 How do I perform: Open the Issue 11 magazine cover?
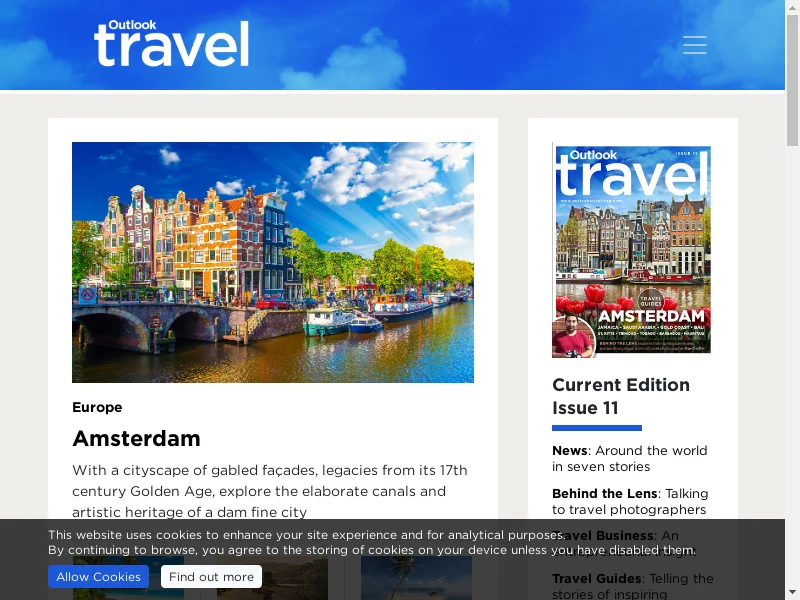pyautogui.click(x=632, y=250)
